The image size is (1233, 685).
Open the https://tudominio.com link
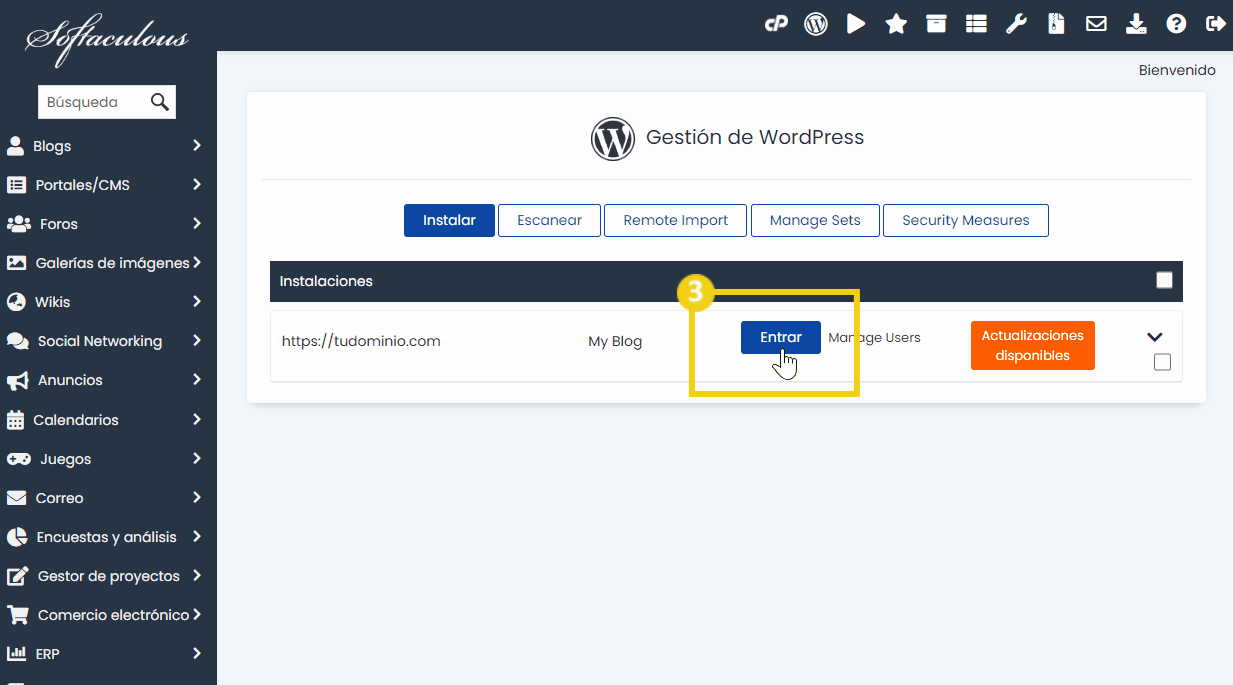pos(361,341)
